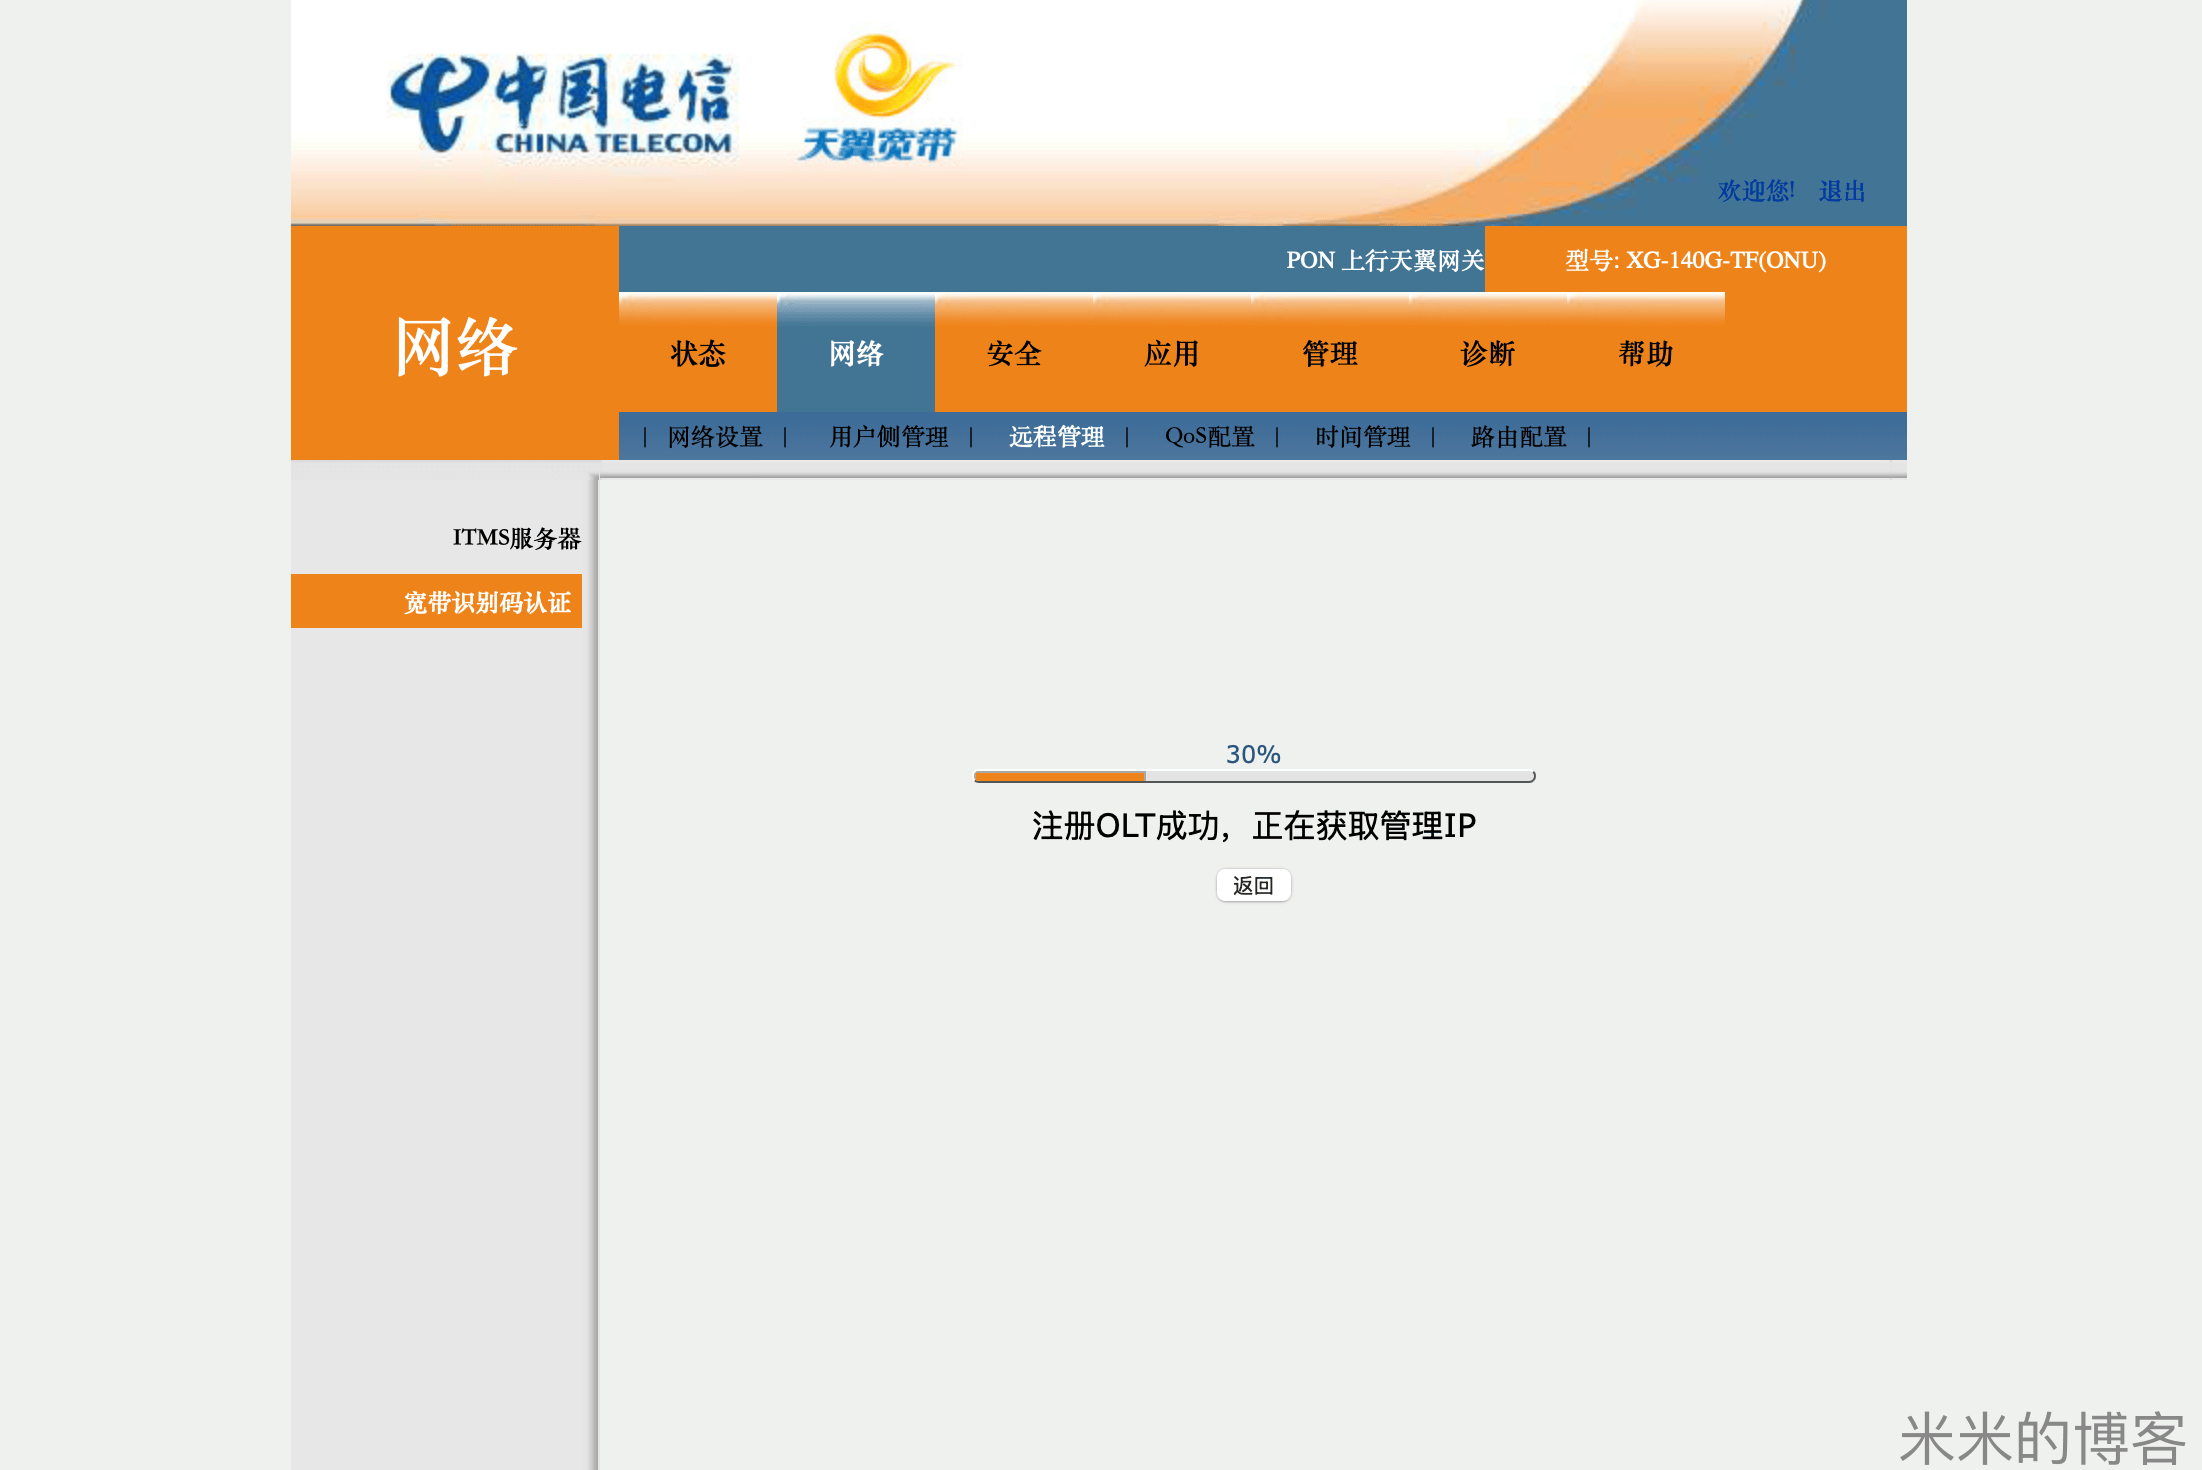The width and height of the screenshot is (2202, 1470).
Task: Select QoS配置 from the submenu
Action: click(1210, 436)
